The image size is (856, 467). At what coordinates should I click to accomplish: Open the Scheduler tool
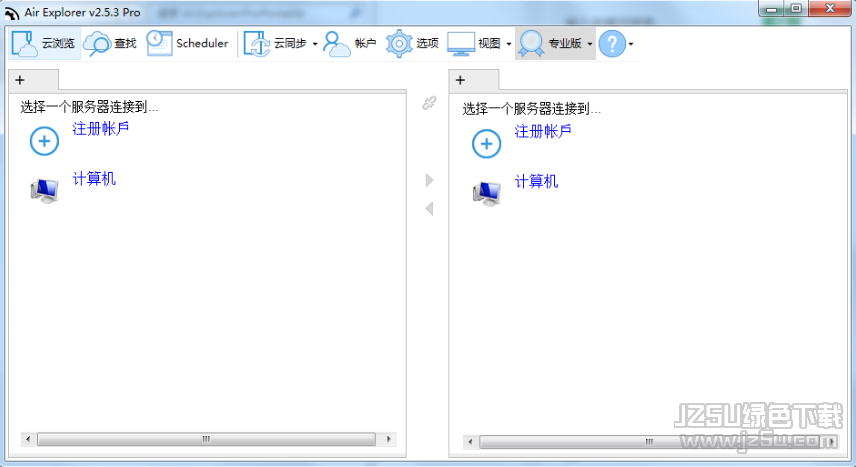coord(187,43)
